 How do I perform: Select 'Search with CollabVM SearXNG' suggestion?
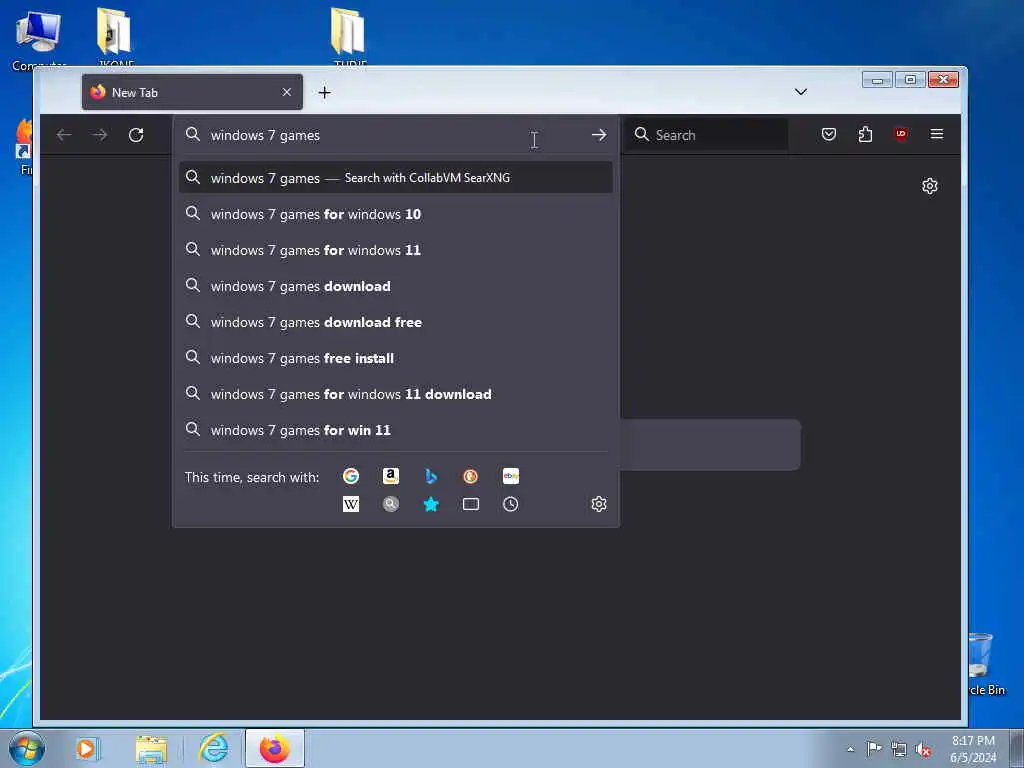396,178
